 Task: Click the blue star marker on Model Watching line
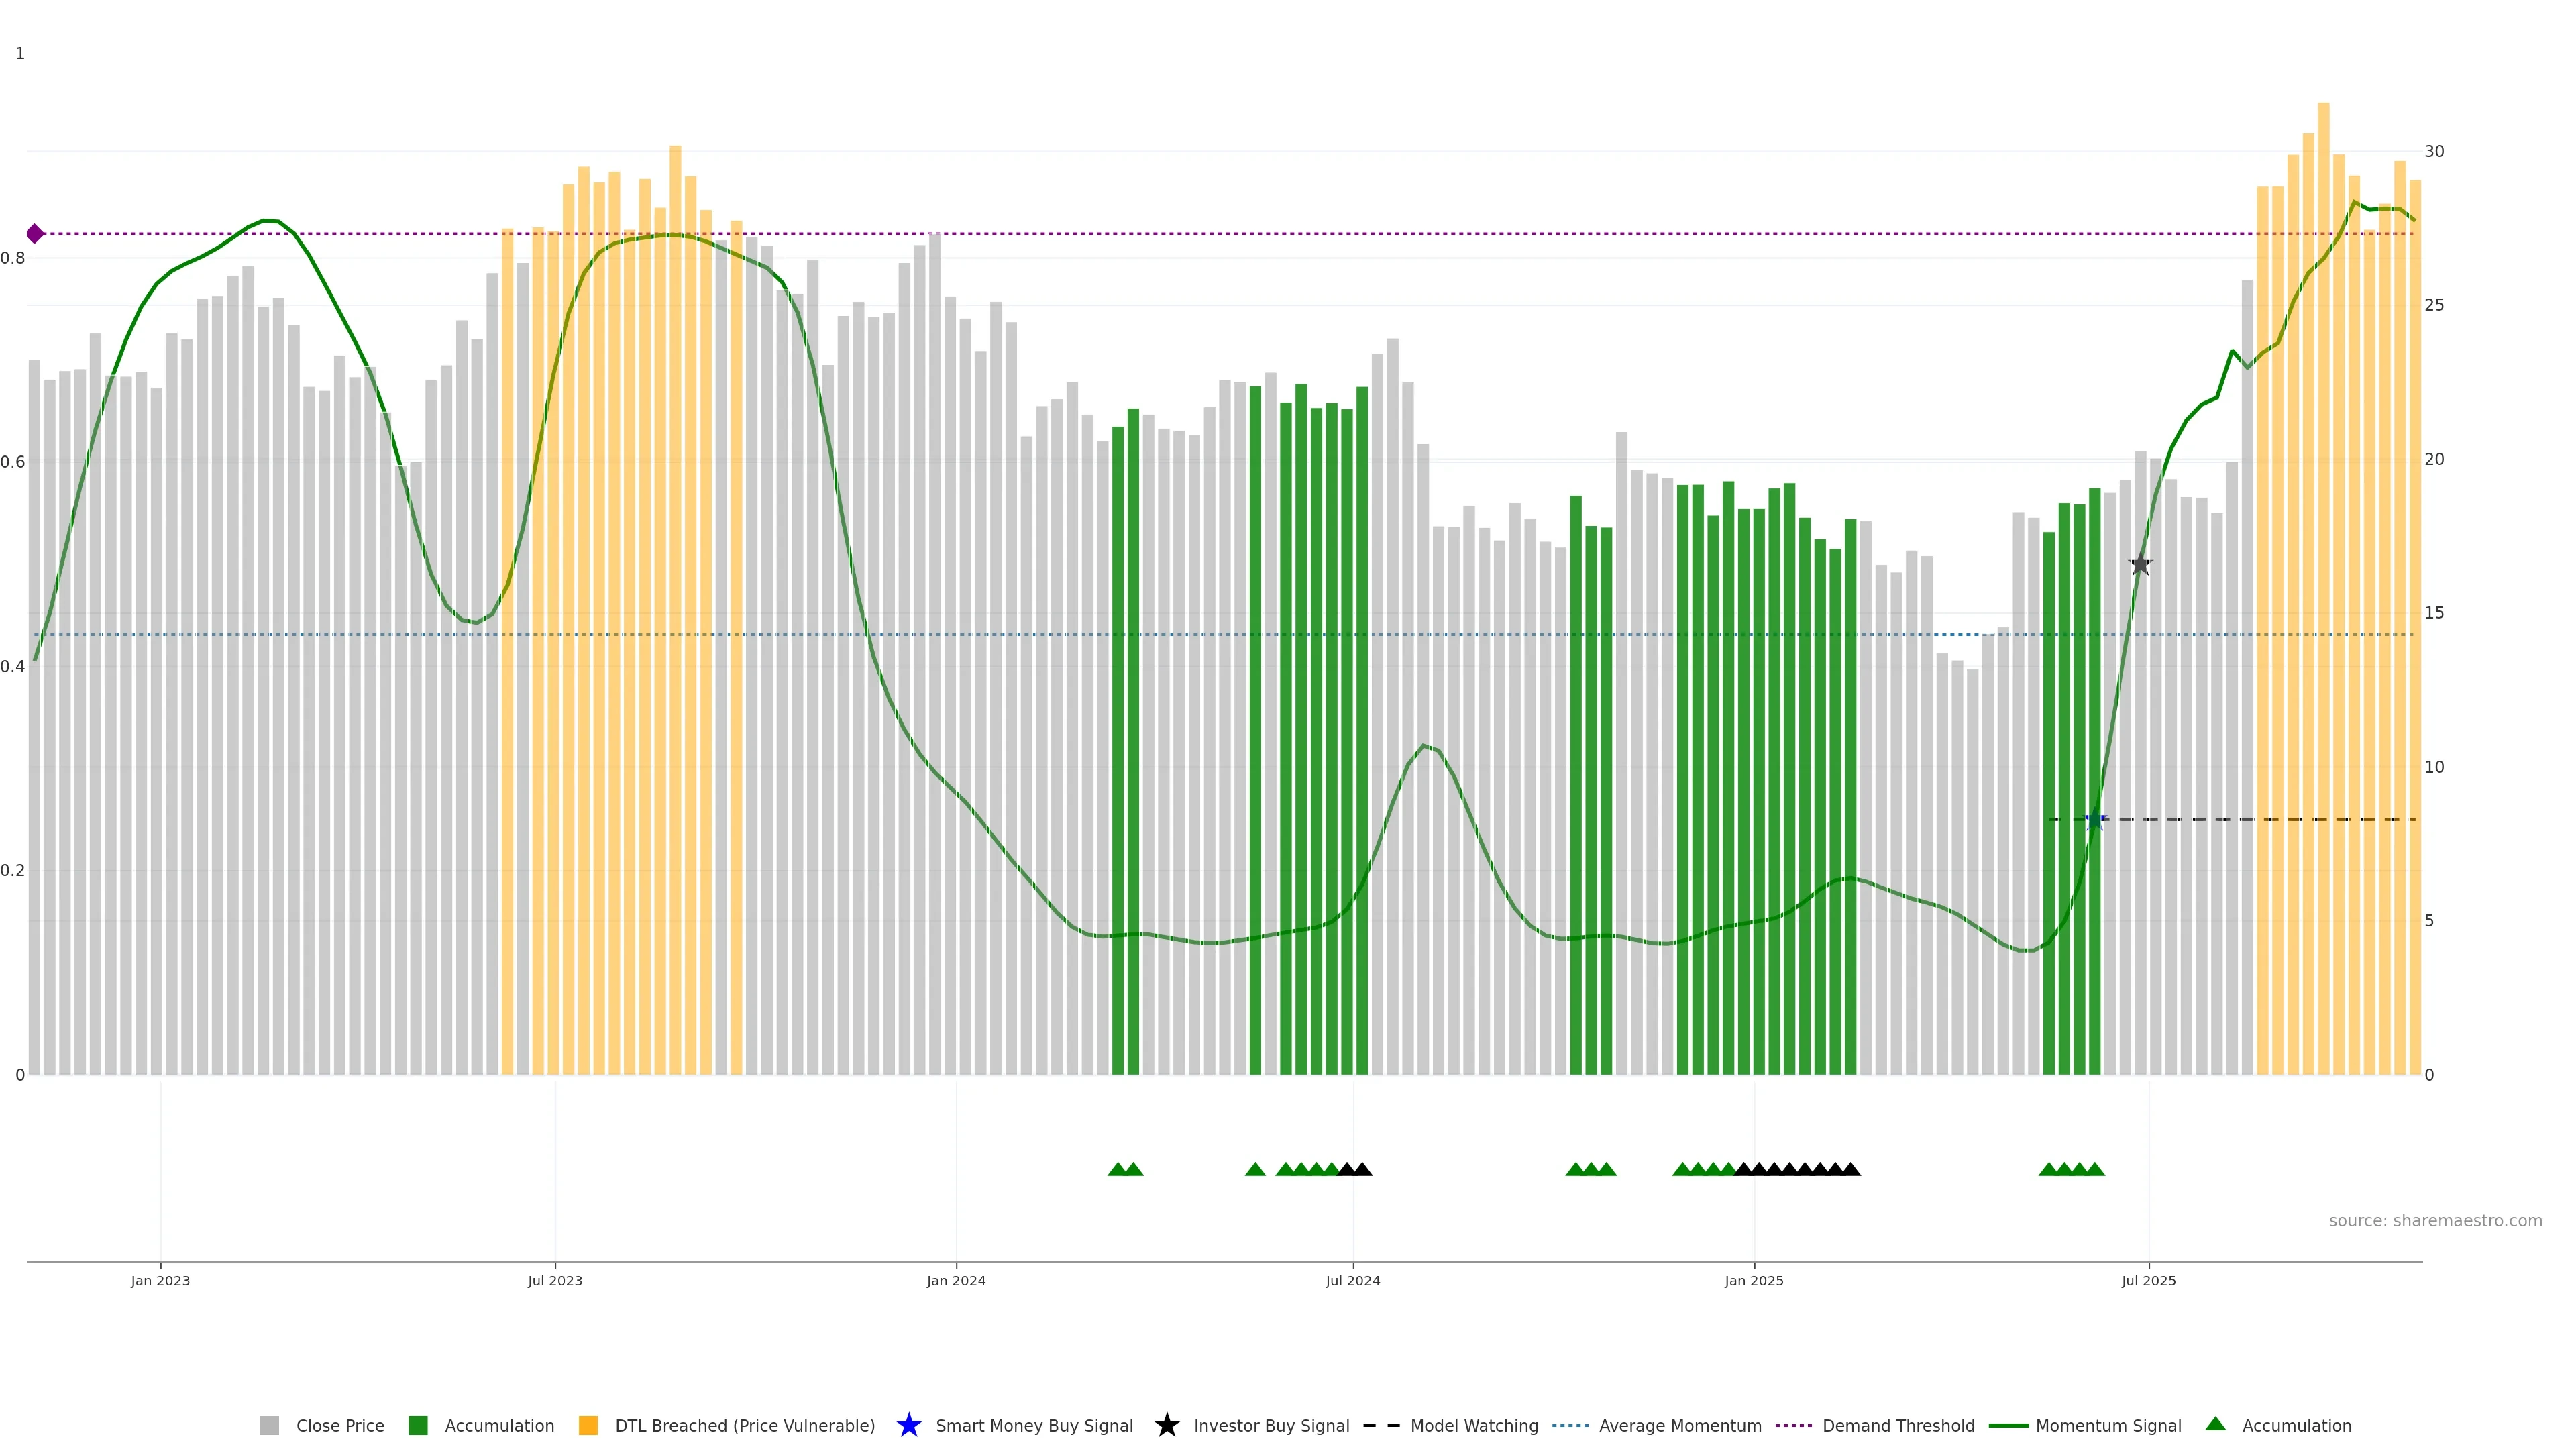2095,820
